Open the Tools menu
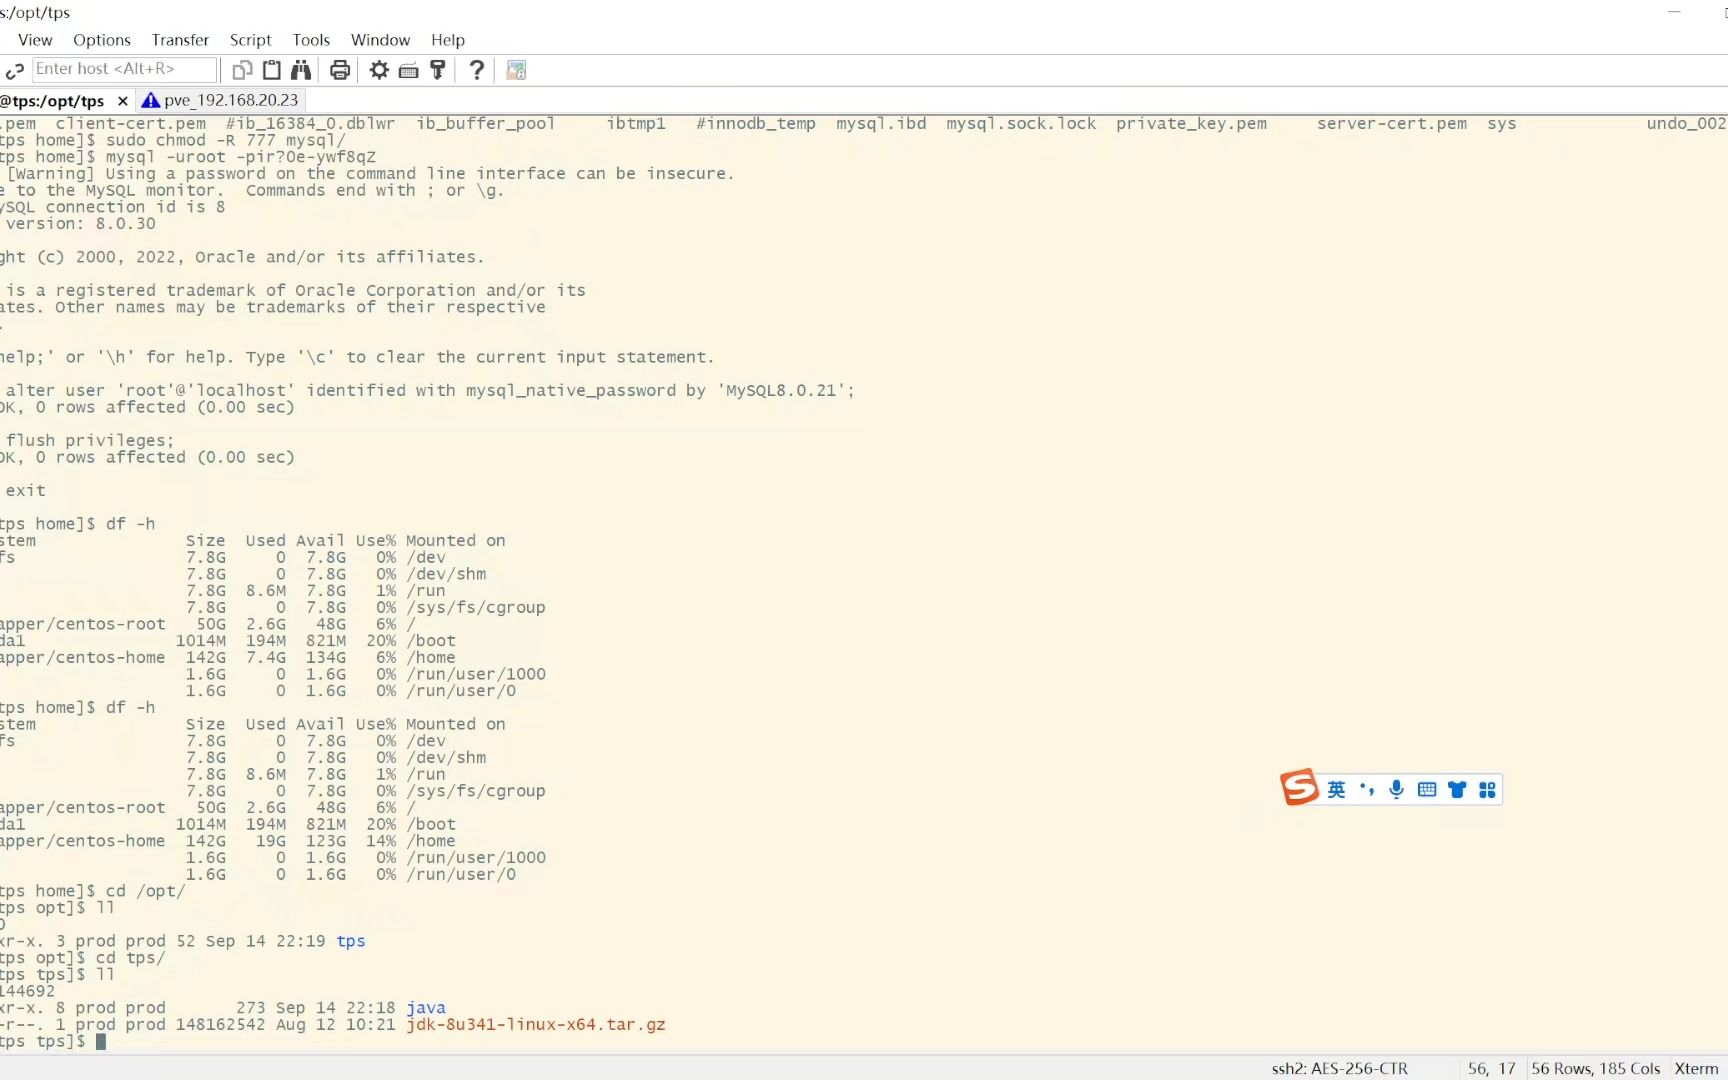The width and height of the screenshot is (1728, 1080). 311,40
